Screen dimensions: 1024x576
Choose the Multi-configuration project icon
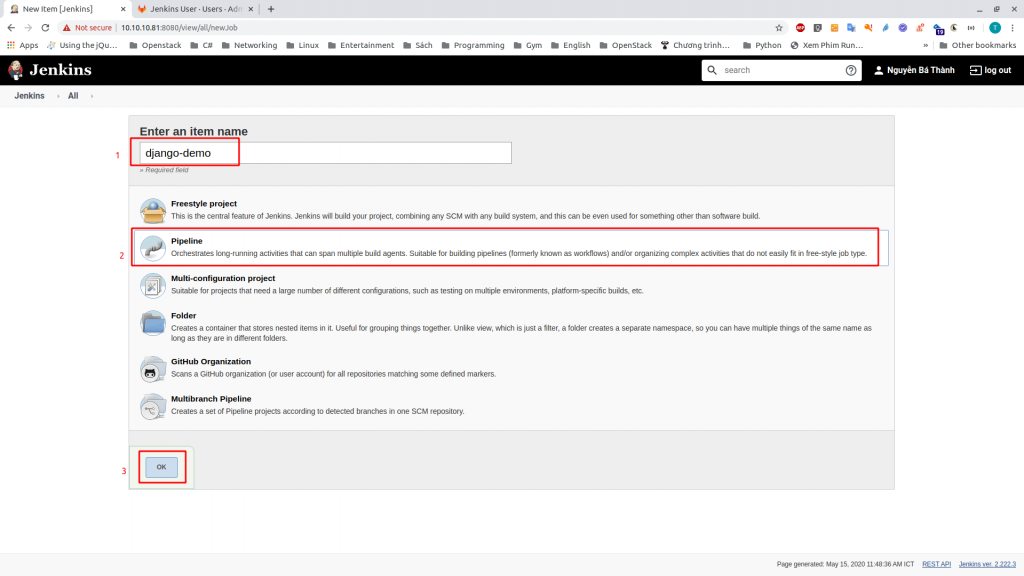point(153,285)
